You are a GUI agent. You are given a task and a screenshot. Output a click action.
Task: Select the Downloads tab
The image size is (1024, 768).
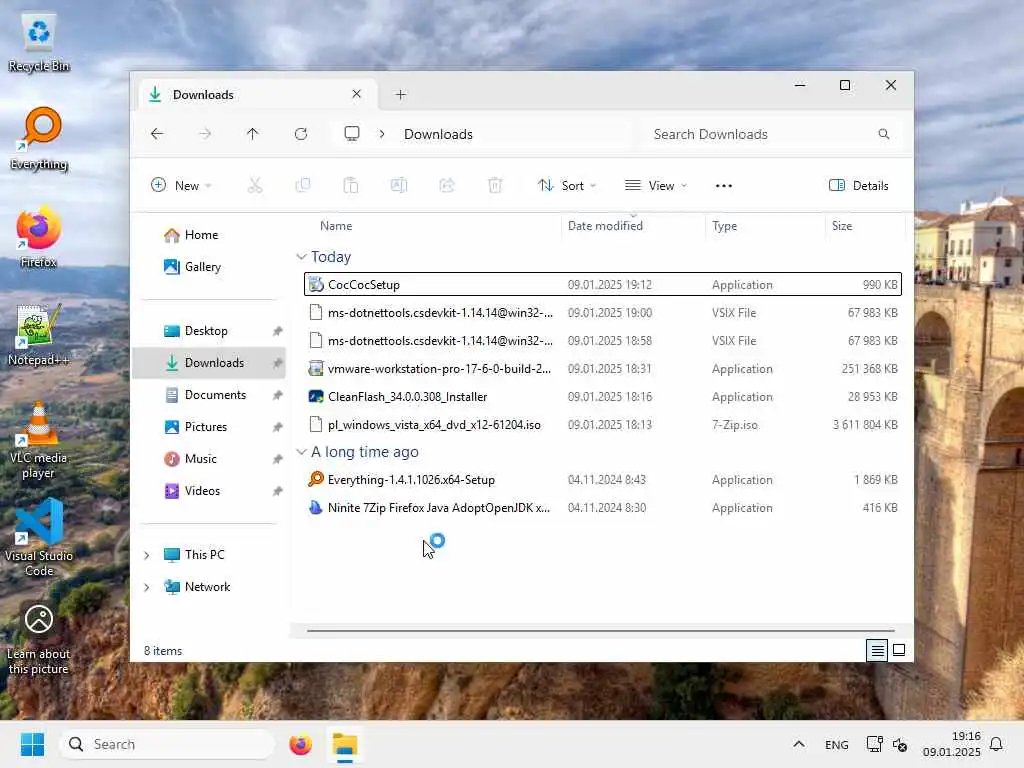click(258, 95)
